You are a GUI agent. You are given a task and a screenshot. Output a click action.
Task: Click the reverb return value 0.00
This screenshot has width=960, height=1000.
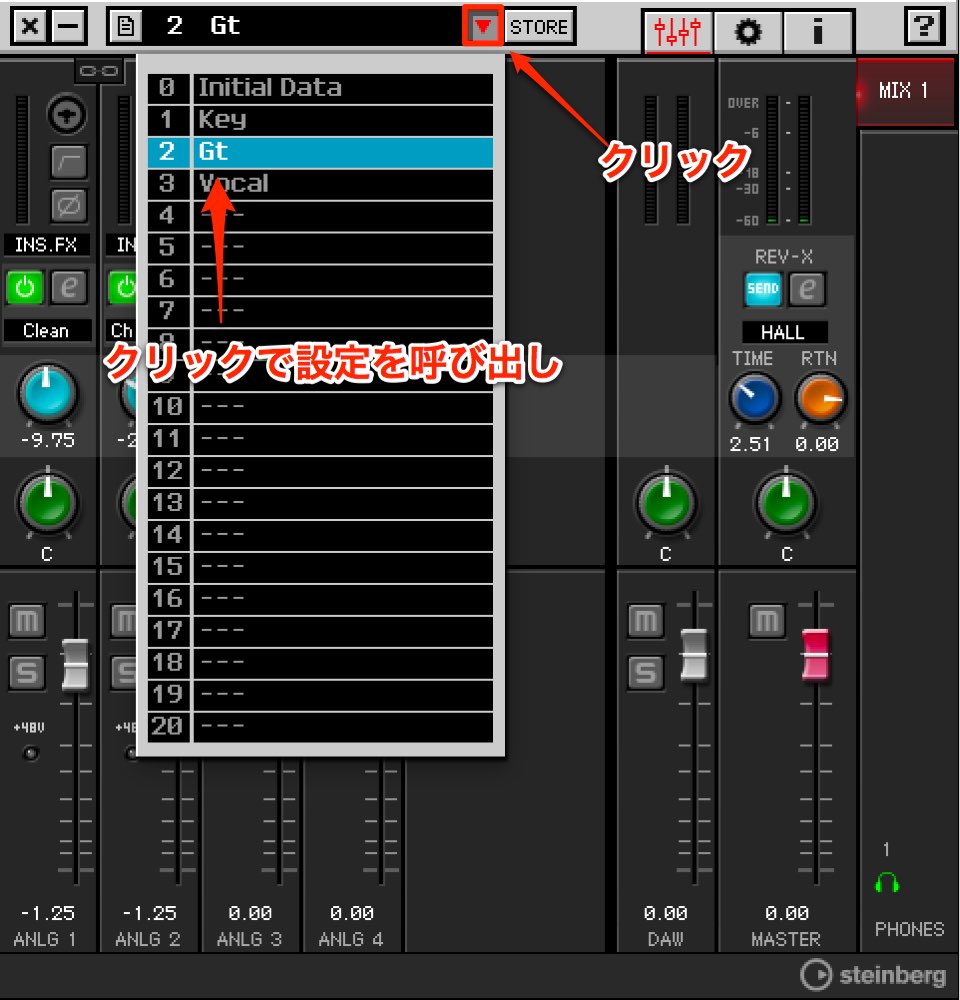point(816,445)
